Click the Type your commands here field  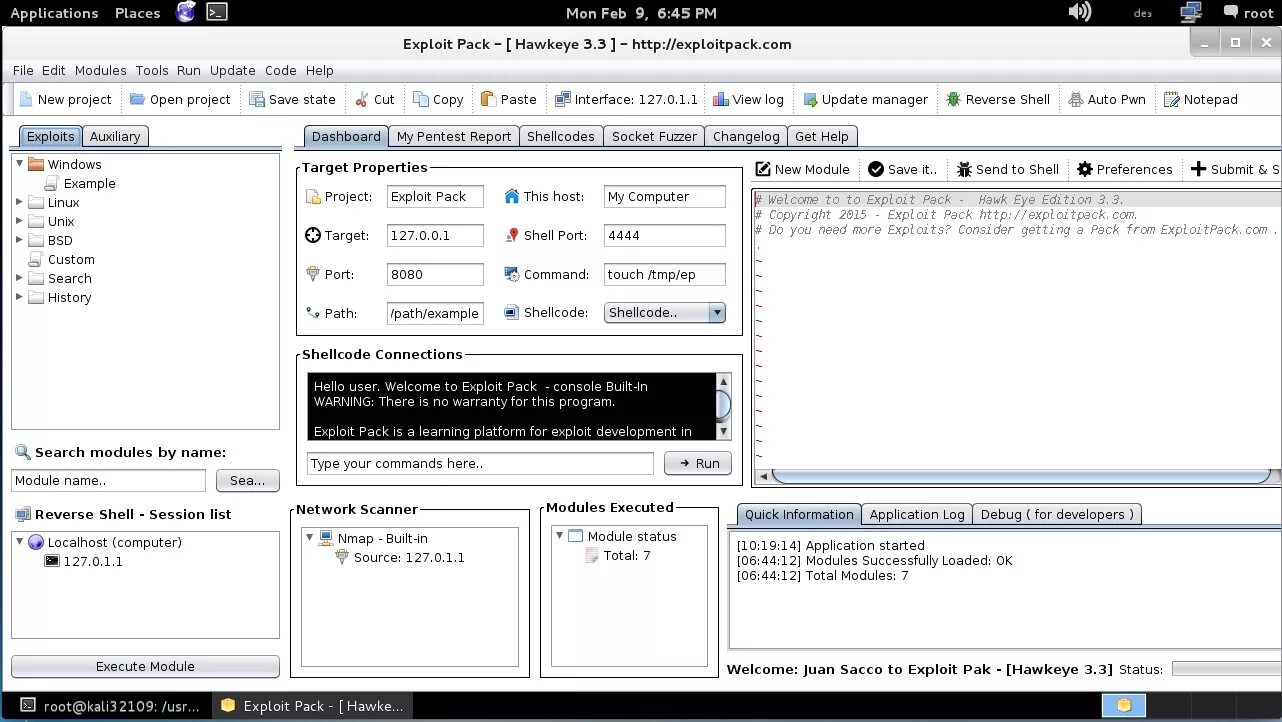480,463
